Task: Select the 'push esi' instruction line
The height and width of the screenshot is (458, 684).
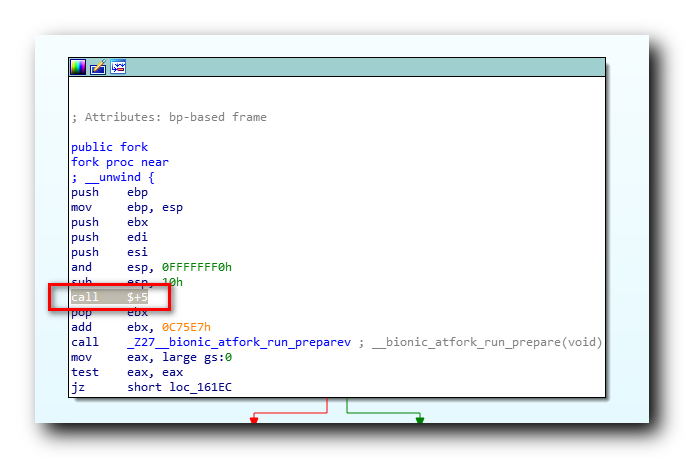Action: tap(109, 252)
